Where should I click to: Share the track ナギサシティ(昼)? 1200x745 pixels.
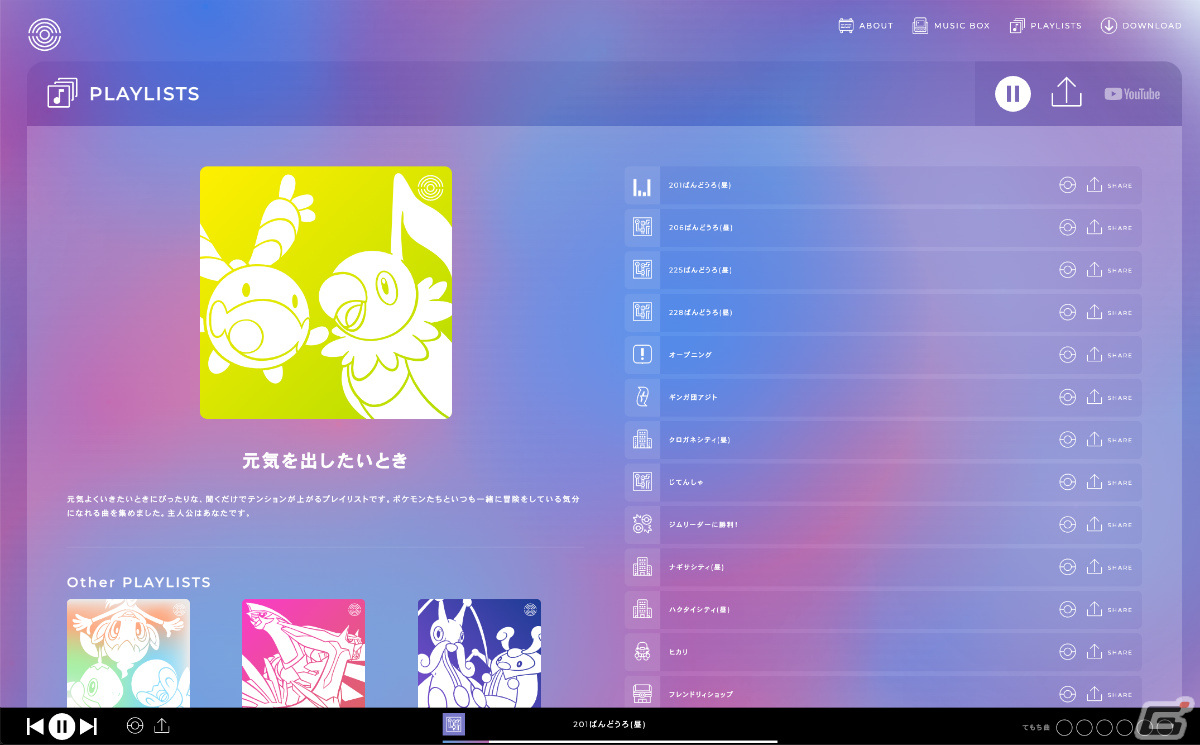tap(1109, 567)
